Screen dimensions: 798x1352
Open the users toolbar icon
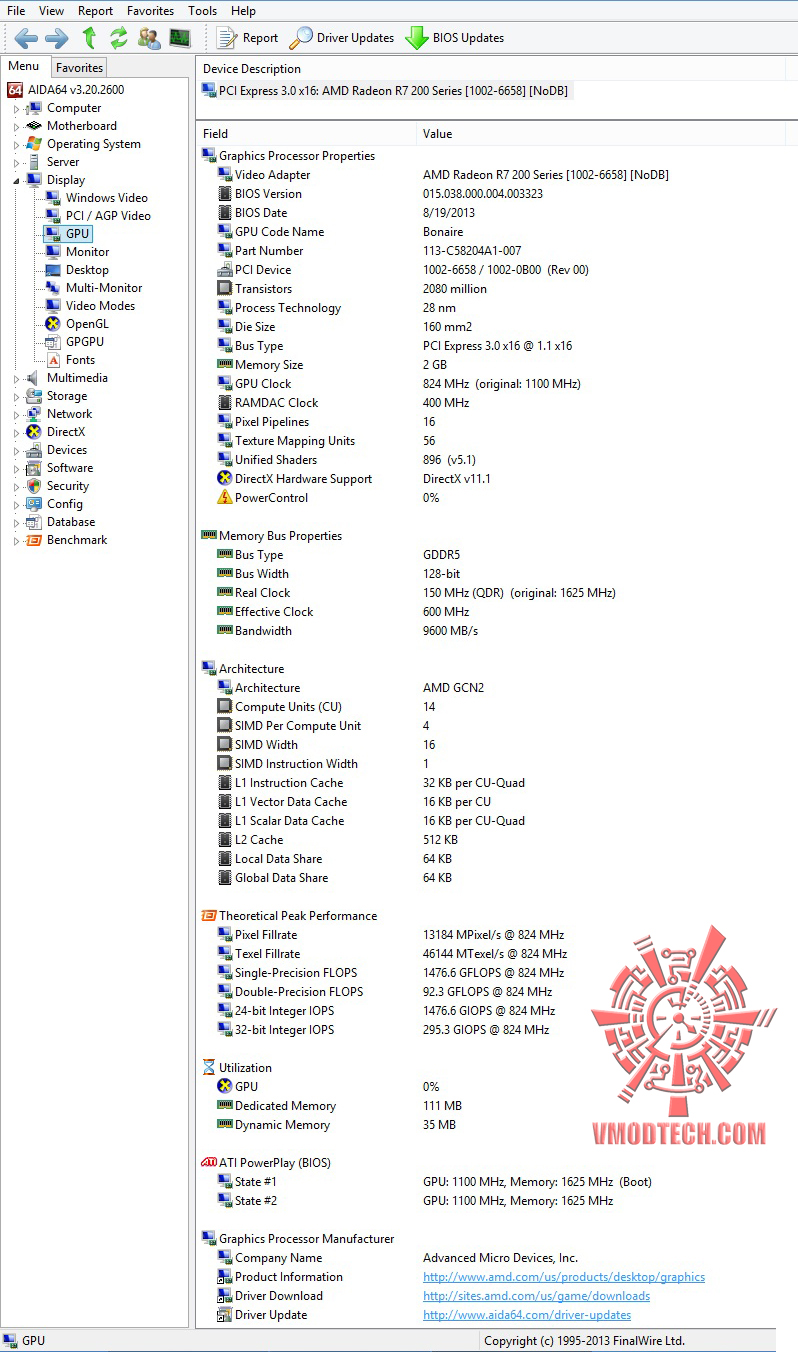[x=150, y=38]
